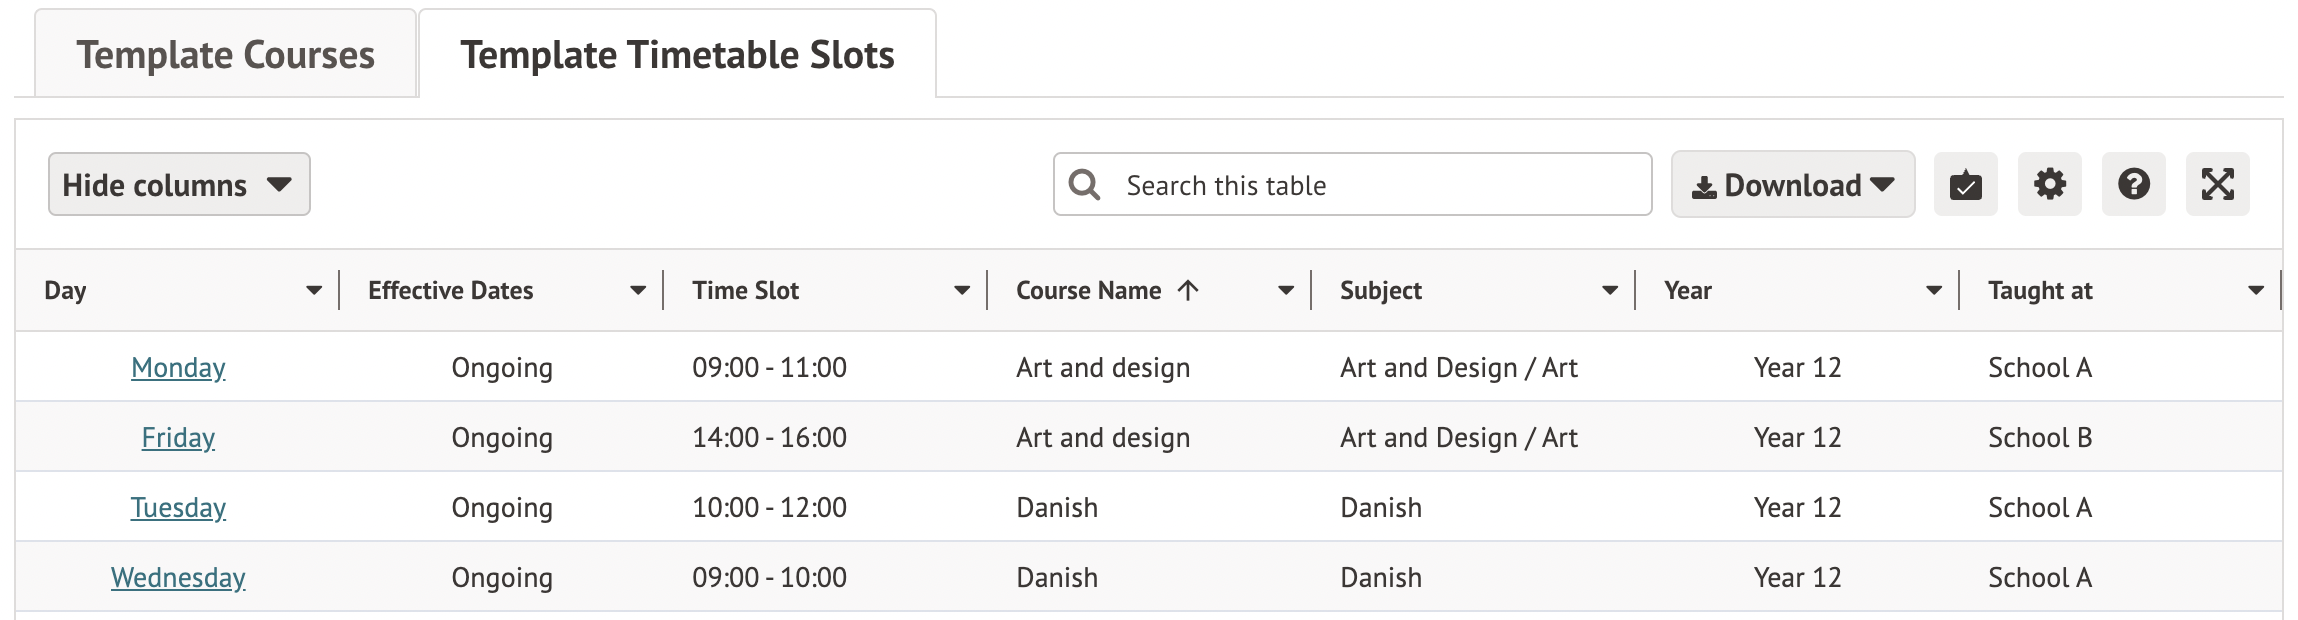Click the calendar check icon button

click(1965, 185)
